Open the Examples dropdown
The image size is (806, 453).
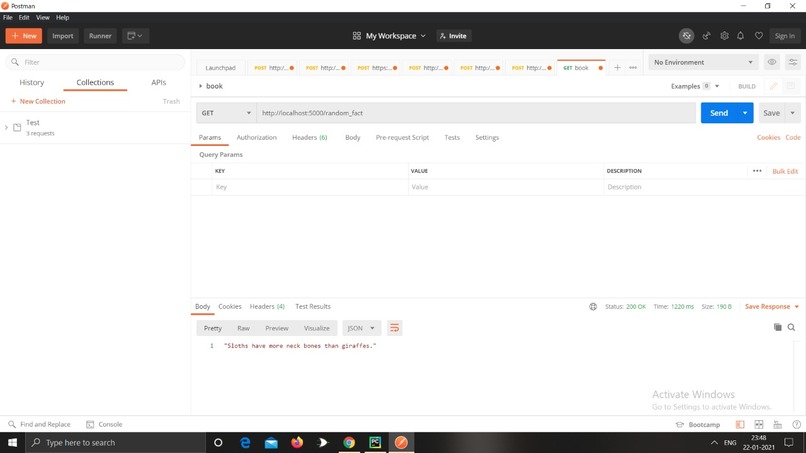pyautogui.click(x=695, y=86)
